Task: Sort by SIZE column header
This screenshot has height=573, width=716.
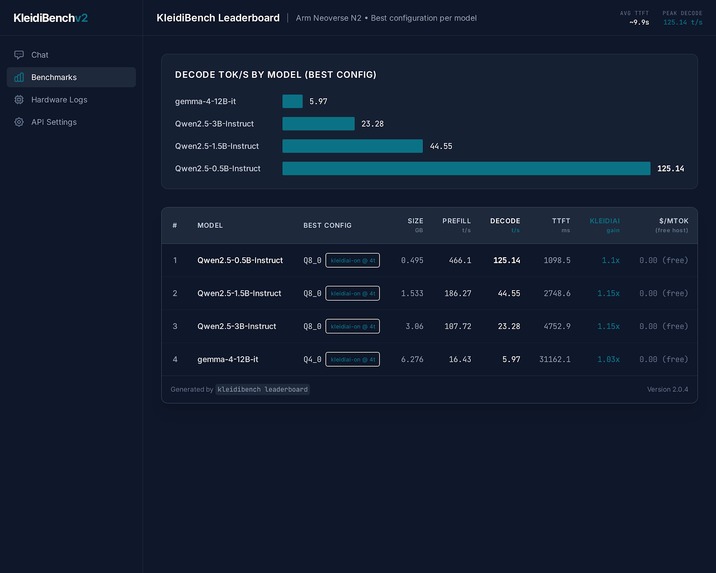Action: coord(415,225)
